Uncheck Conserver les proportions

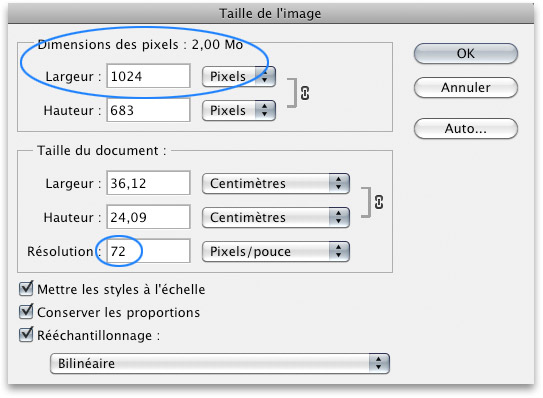[x=26, y=312]
